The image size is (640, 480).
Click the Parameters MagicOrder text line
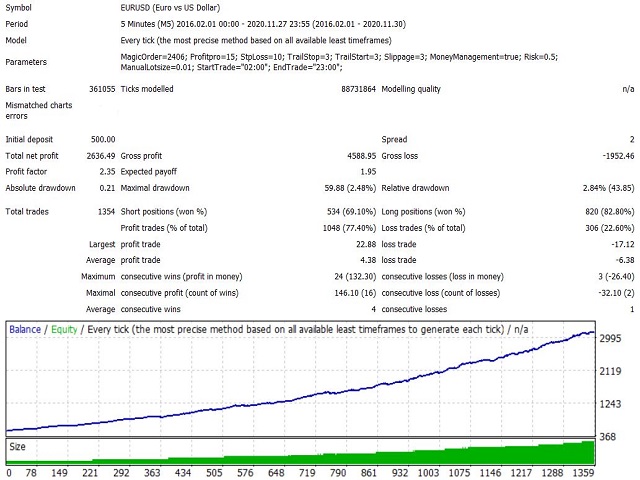coord(339,57)
